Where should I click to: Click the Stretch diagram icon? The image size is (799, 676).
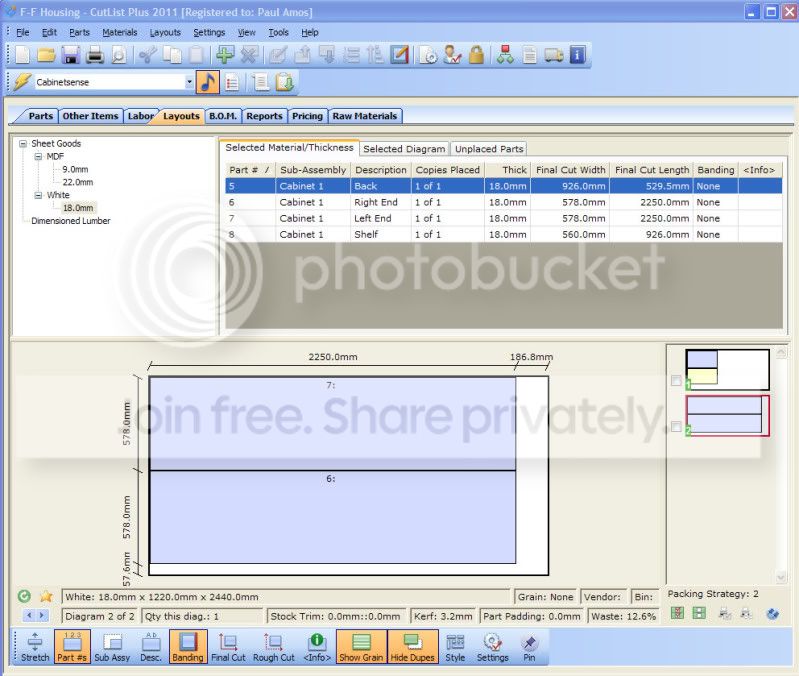35,645
